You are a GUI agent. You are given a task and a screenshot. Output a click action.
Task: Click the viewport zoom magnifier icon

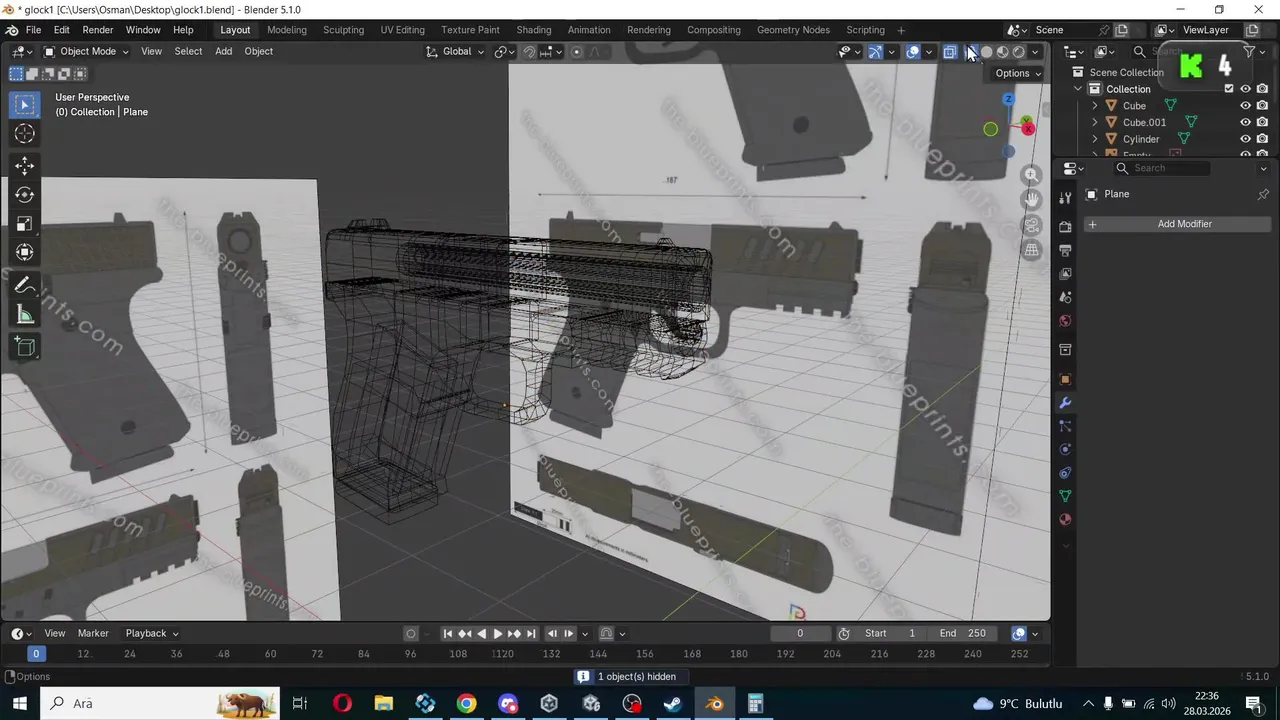(1031, 175)
